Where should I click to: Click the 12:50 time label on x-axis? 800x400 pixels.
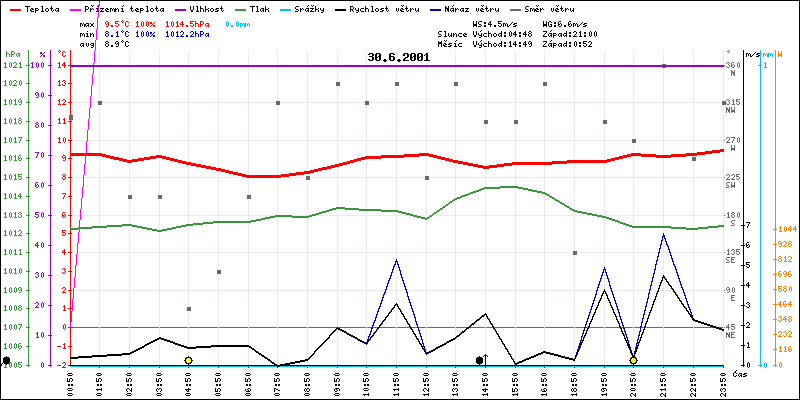tap(426, 379)
